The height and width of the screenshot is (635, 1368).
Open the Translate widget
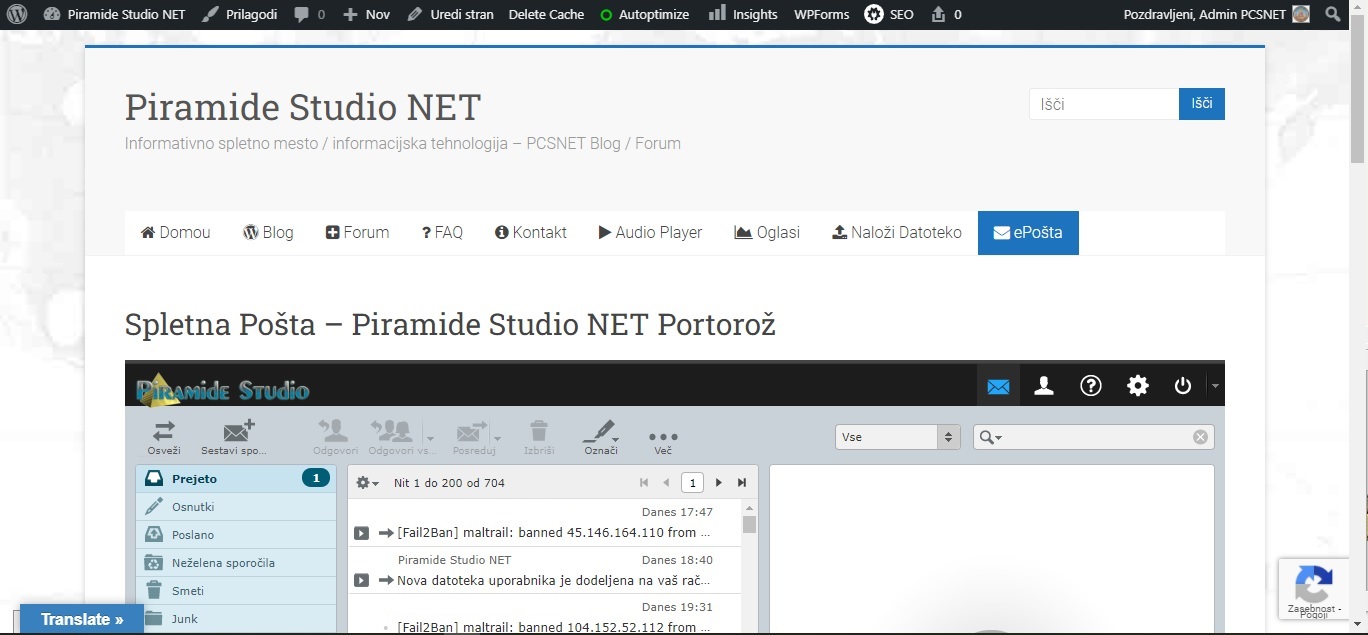coord(82,620)
